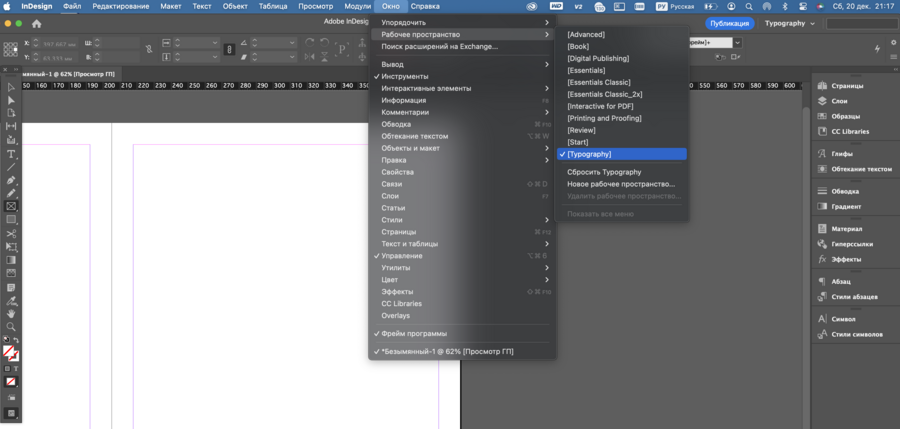This screenshot has width=900, height=429.
Task: Click the Apple menu icon
Action: point(9,6)
